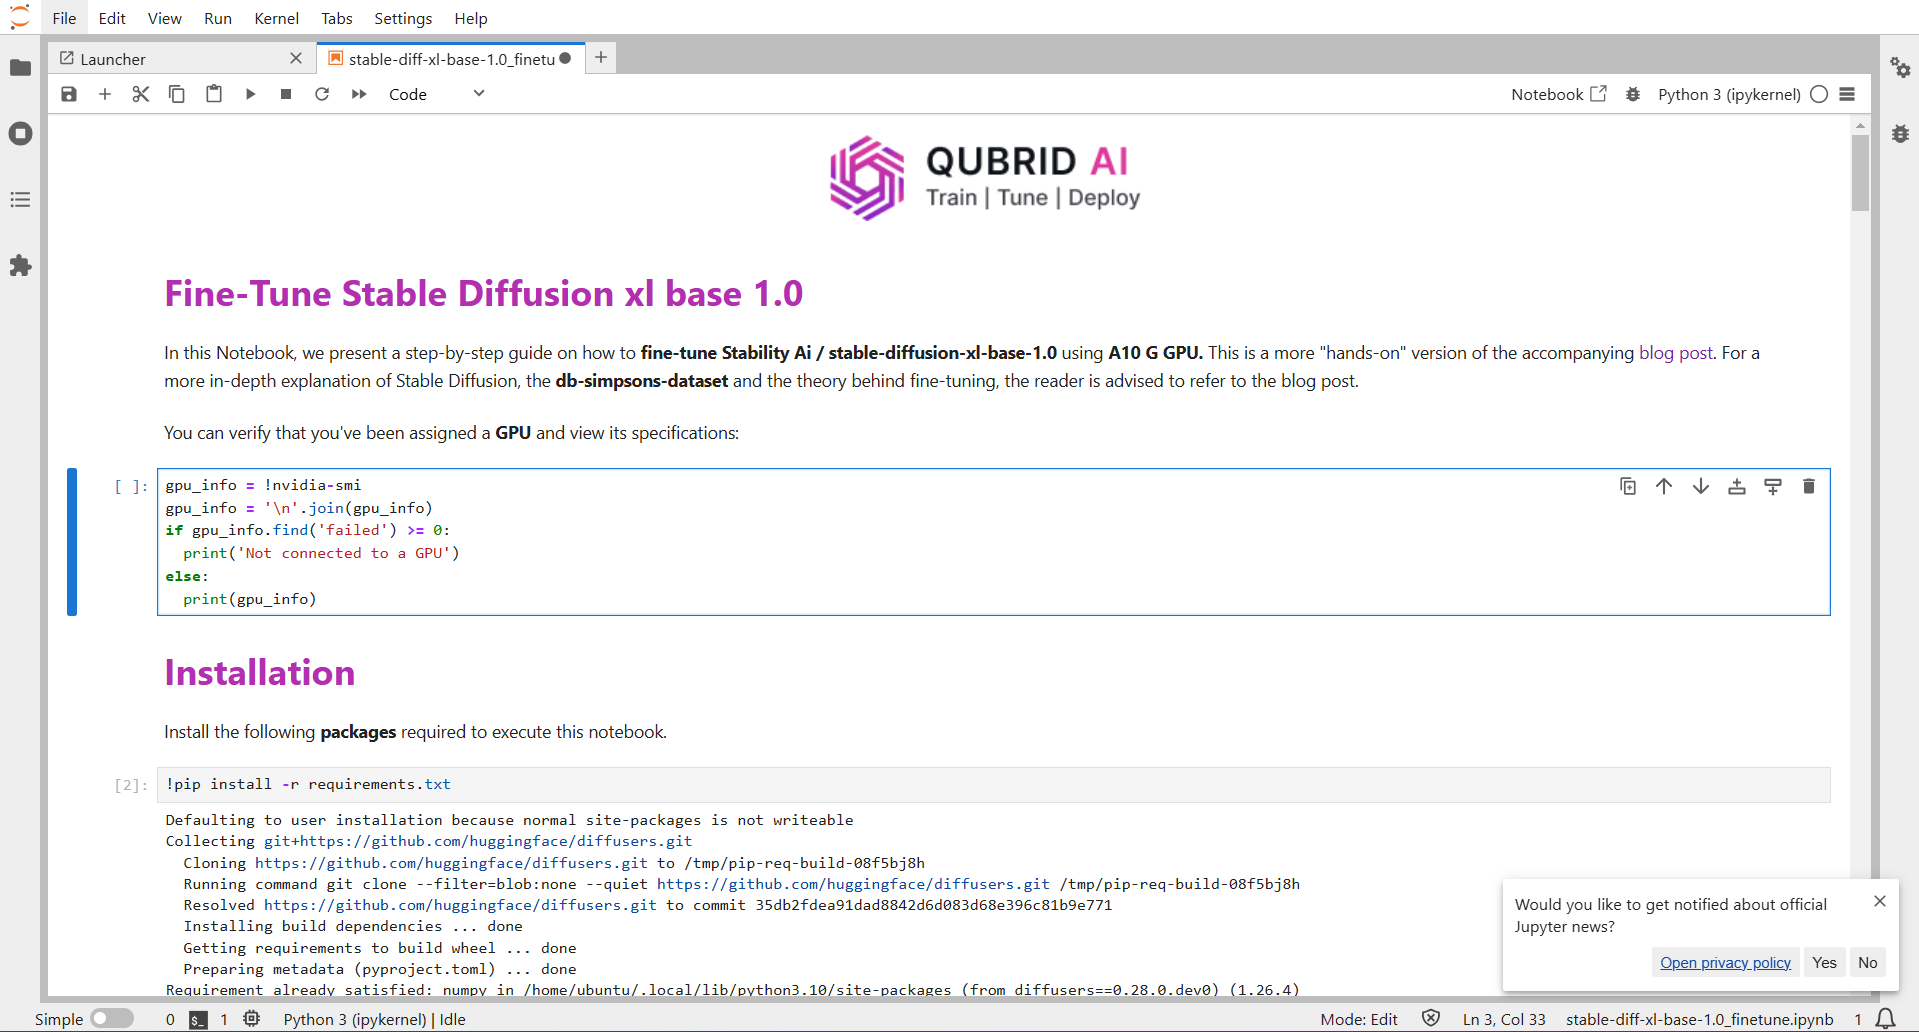Screen dimensions: 1919x1032
Task: Open the Property Inspector gears icon
Action: [1900, 68]
